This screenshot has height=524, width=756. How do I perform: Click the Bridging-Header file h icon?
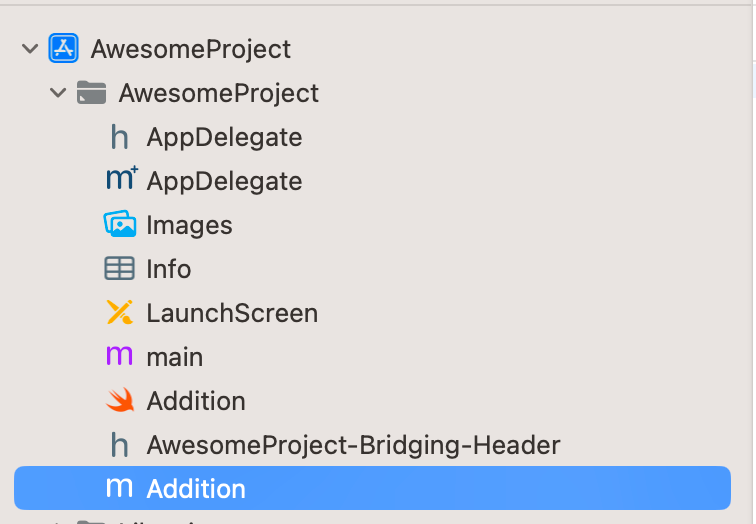(x=119, y=444)
